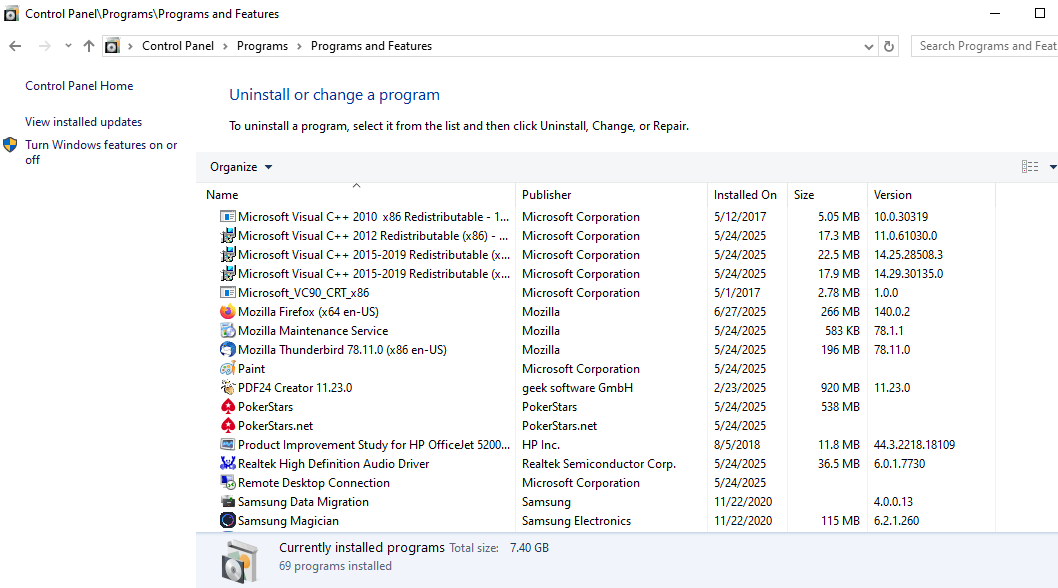Viewport: 1058px width, 588px height.
Task: Sort by Version column header
Action: (x=893, y=194)
